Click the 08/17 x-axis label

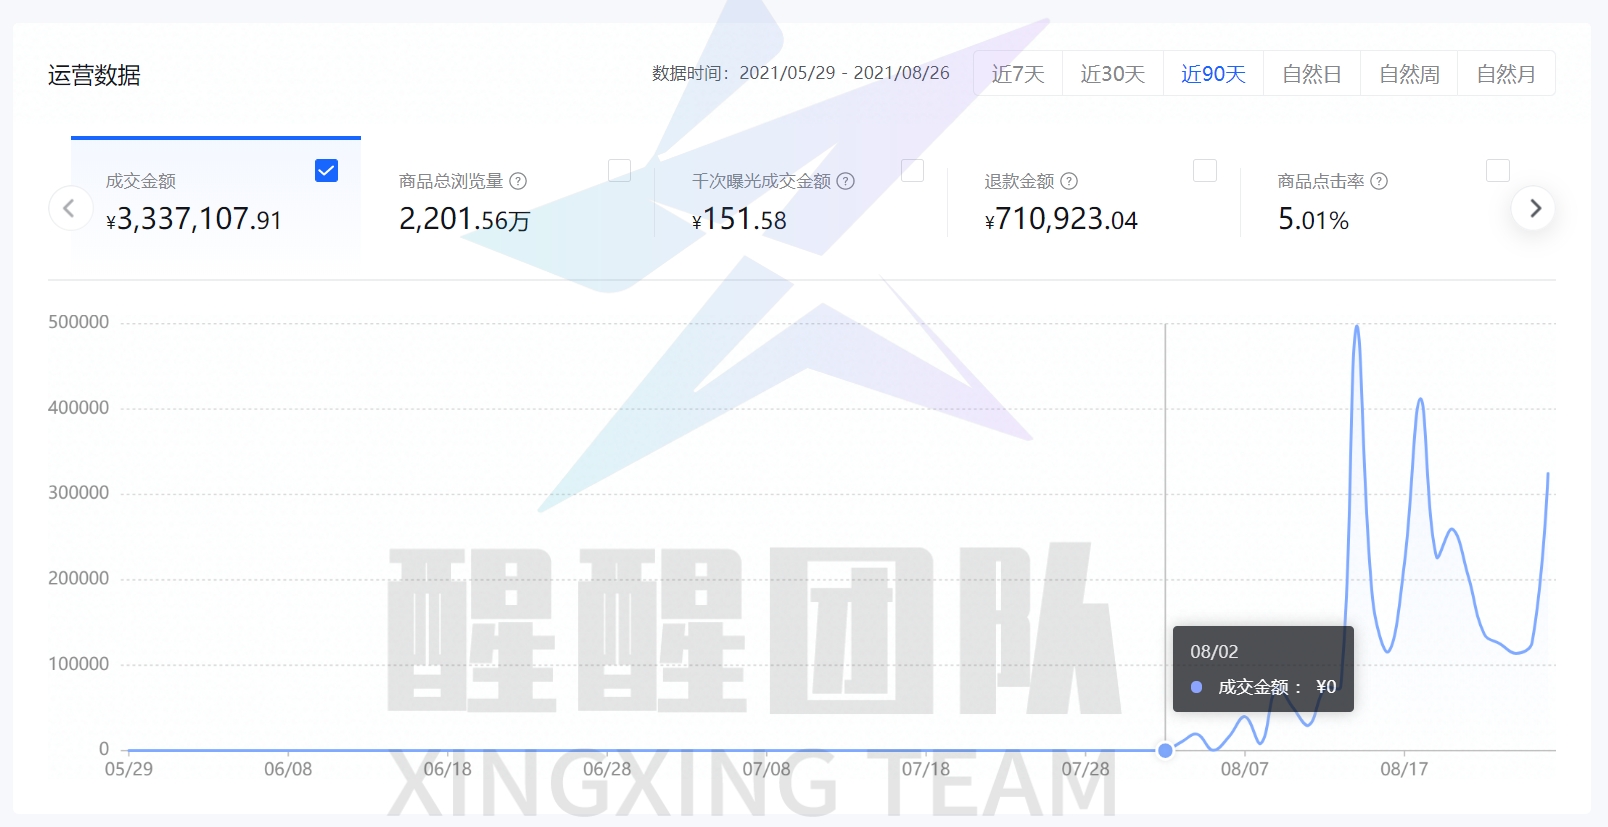click(1404, 769)
